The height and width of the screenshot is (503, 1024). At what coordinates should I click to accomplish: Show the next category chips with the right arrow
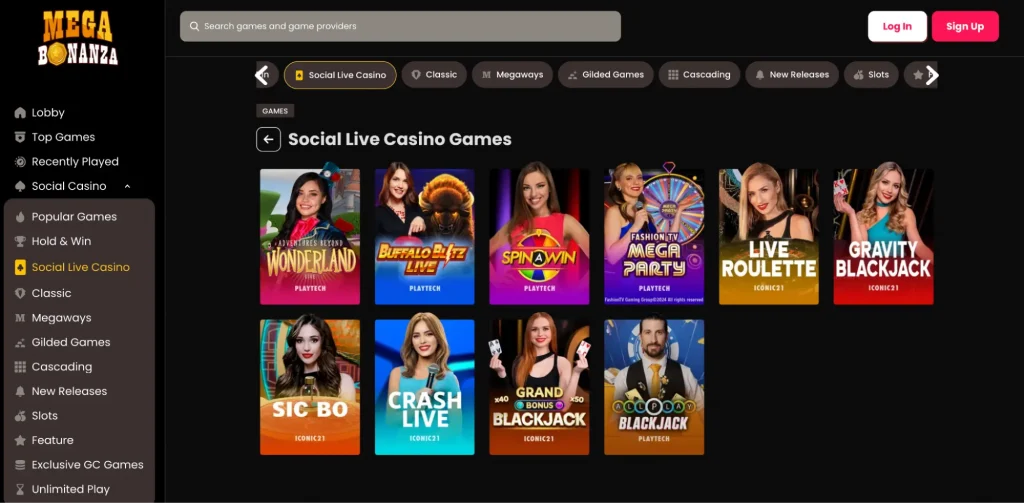pyautogui.click(x=932, y=75)
